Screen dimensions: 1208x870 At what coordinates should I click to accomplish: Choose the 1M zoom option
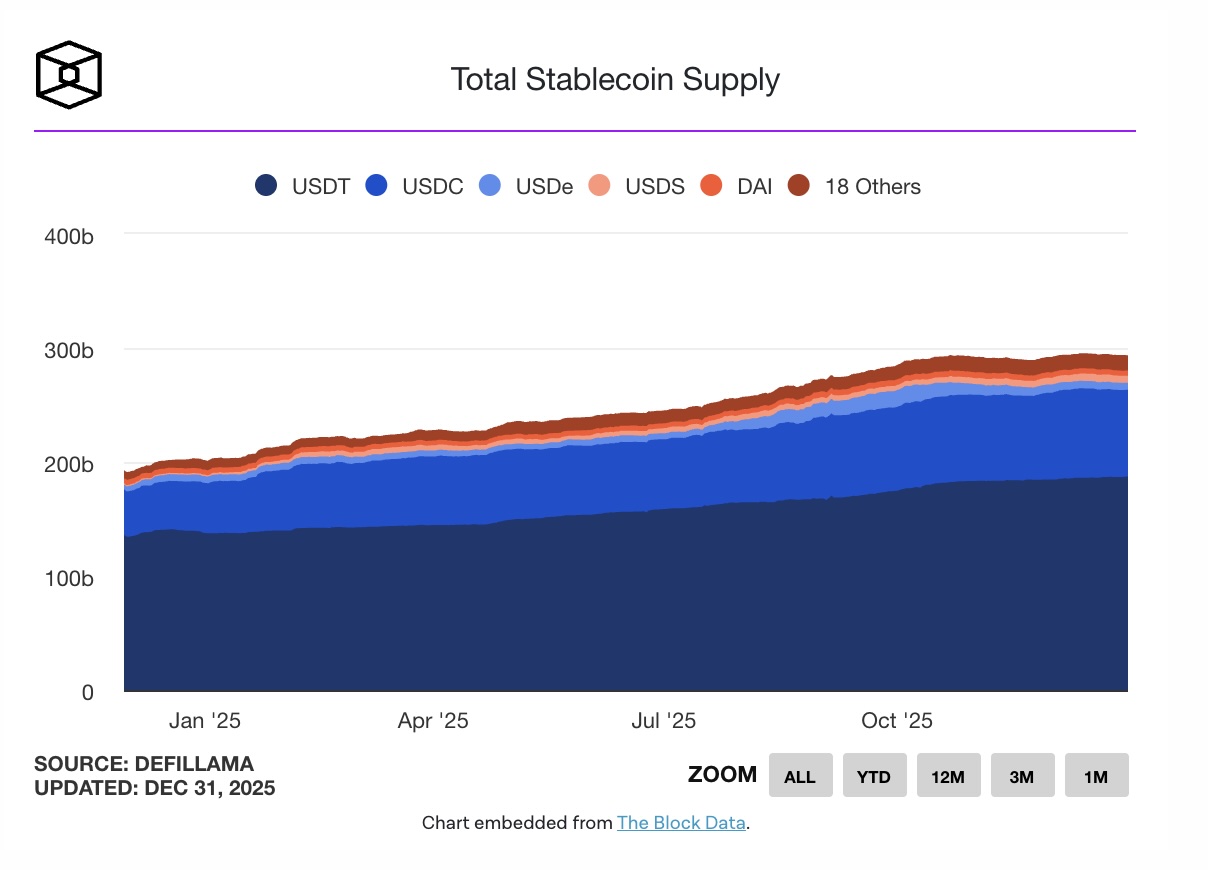[1096, 776]
